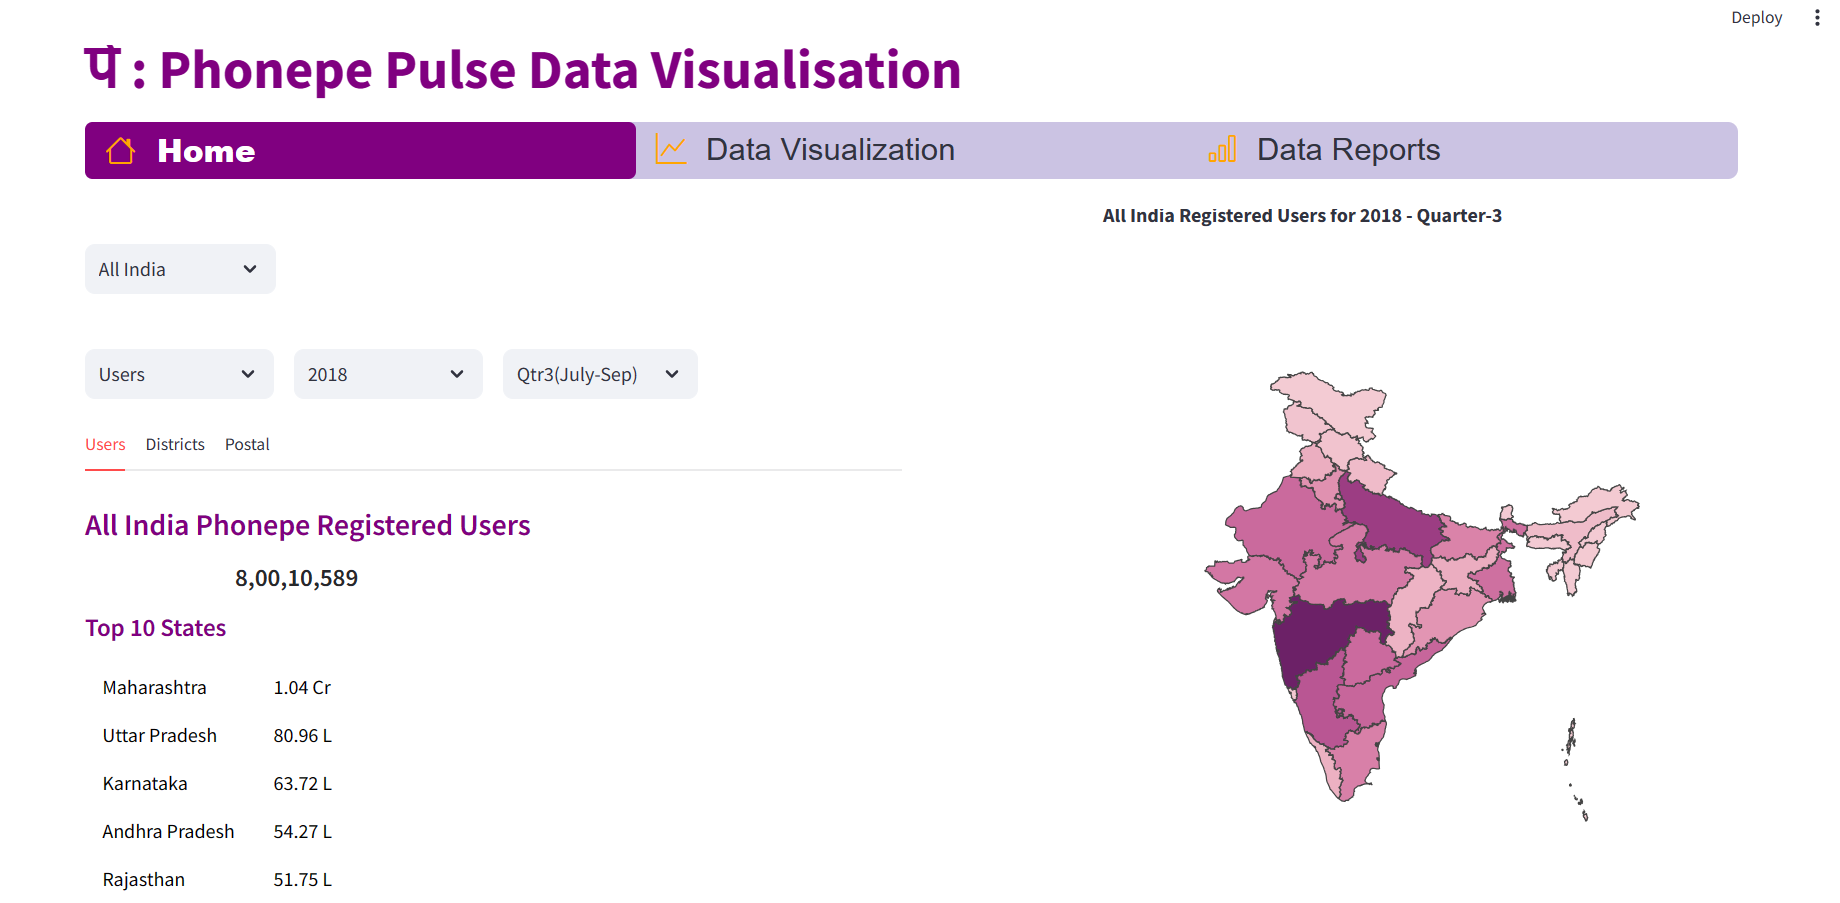Click the total registered users figure 8,00,10,589
The height and width of the screenshot is (903, 1840).
coord(296,577)
